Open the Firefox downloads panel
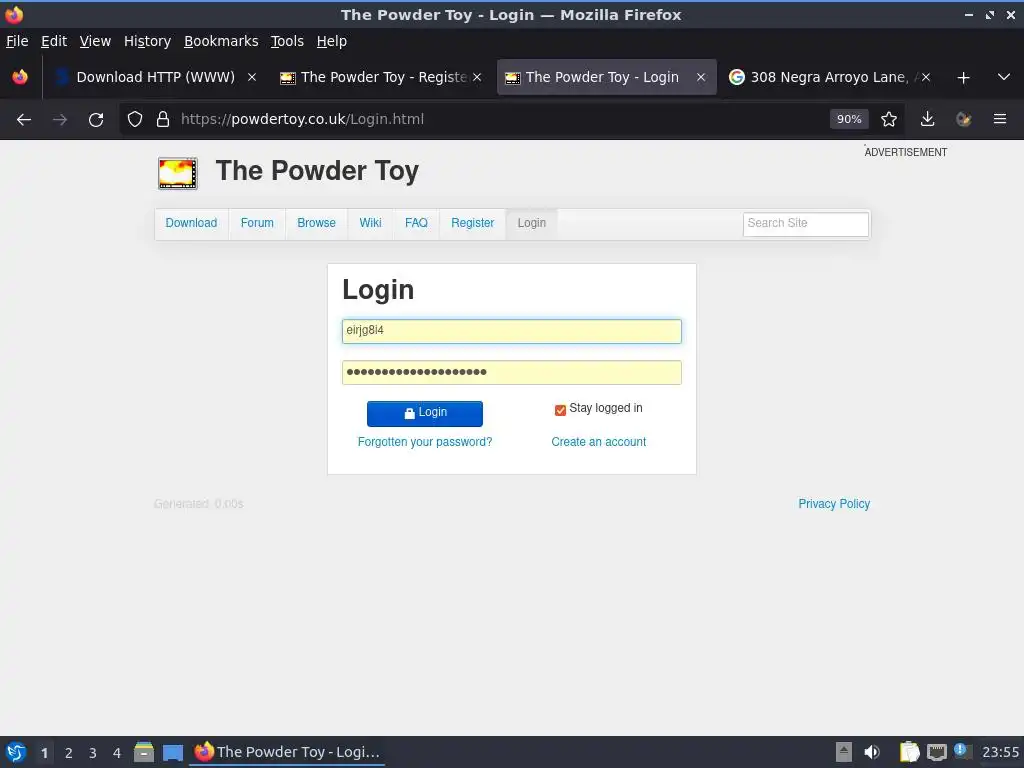This screenshot has height=768, width=1024. click(x=927, y=119)
